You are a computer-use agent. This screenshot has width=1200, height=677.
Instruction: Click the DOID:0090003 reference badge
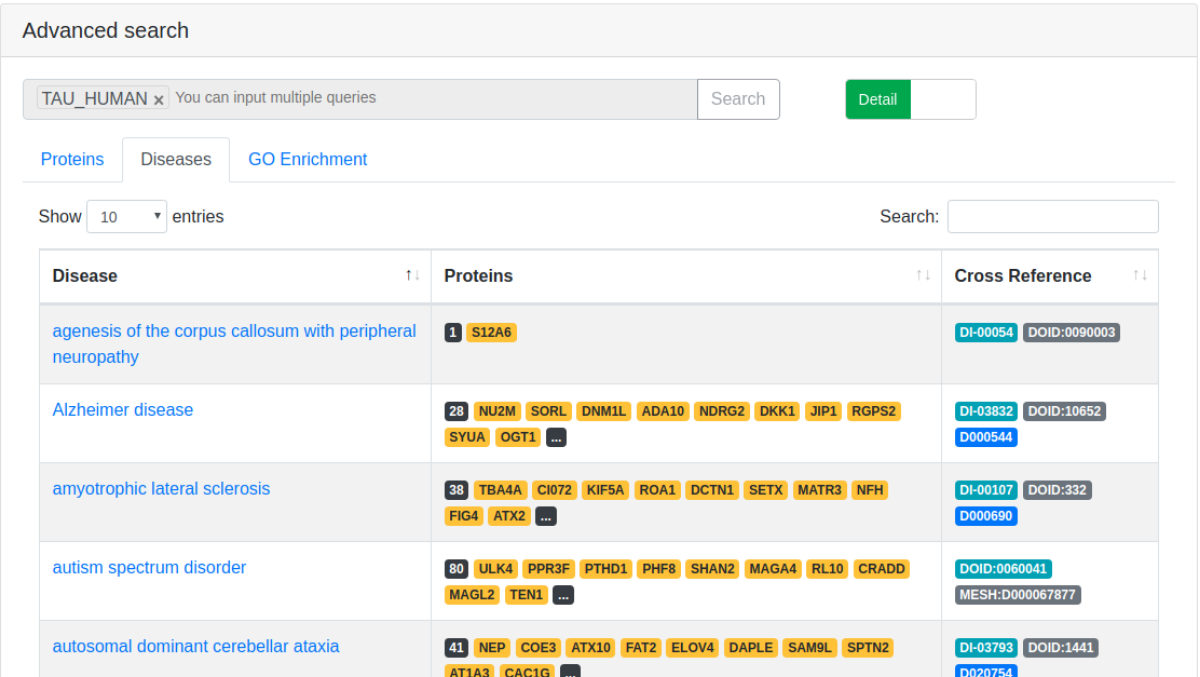(1071, 333)
